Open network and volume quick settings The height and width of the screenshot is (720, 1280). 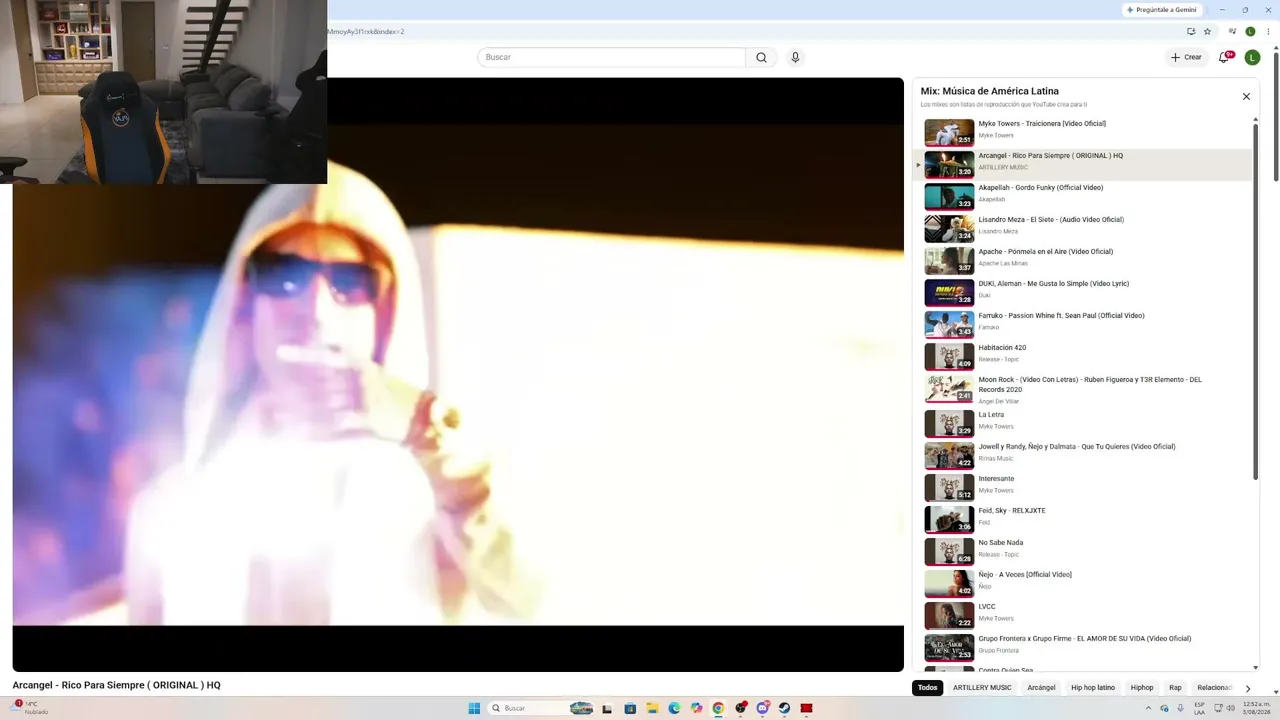point(1222,708)
